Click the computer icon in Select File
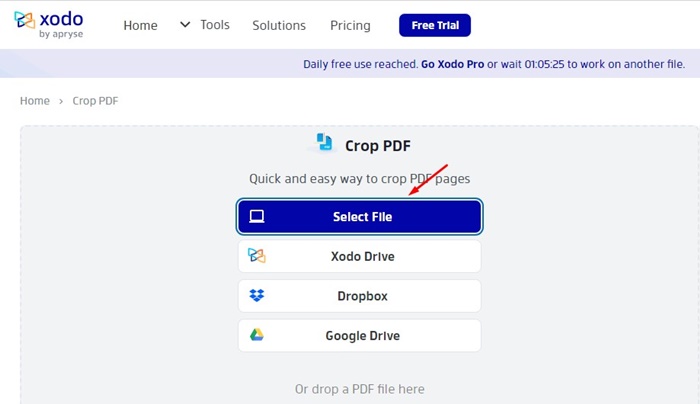This screenshot has width=700, height=404. coord(257,217)
